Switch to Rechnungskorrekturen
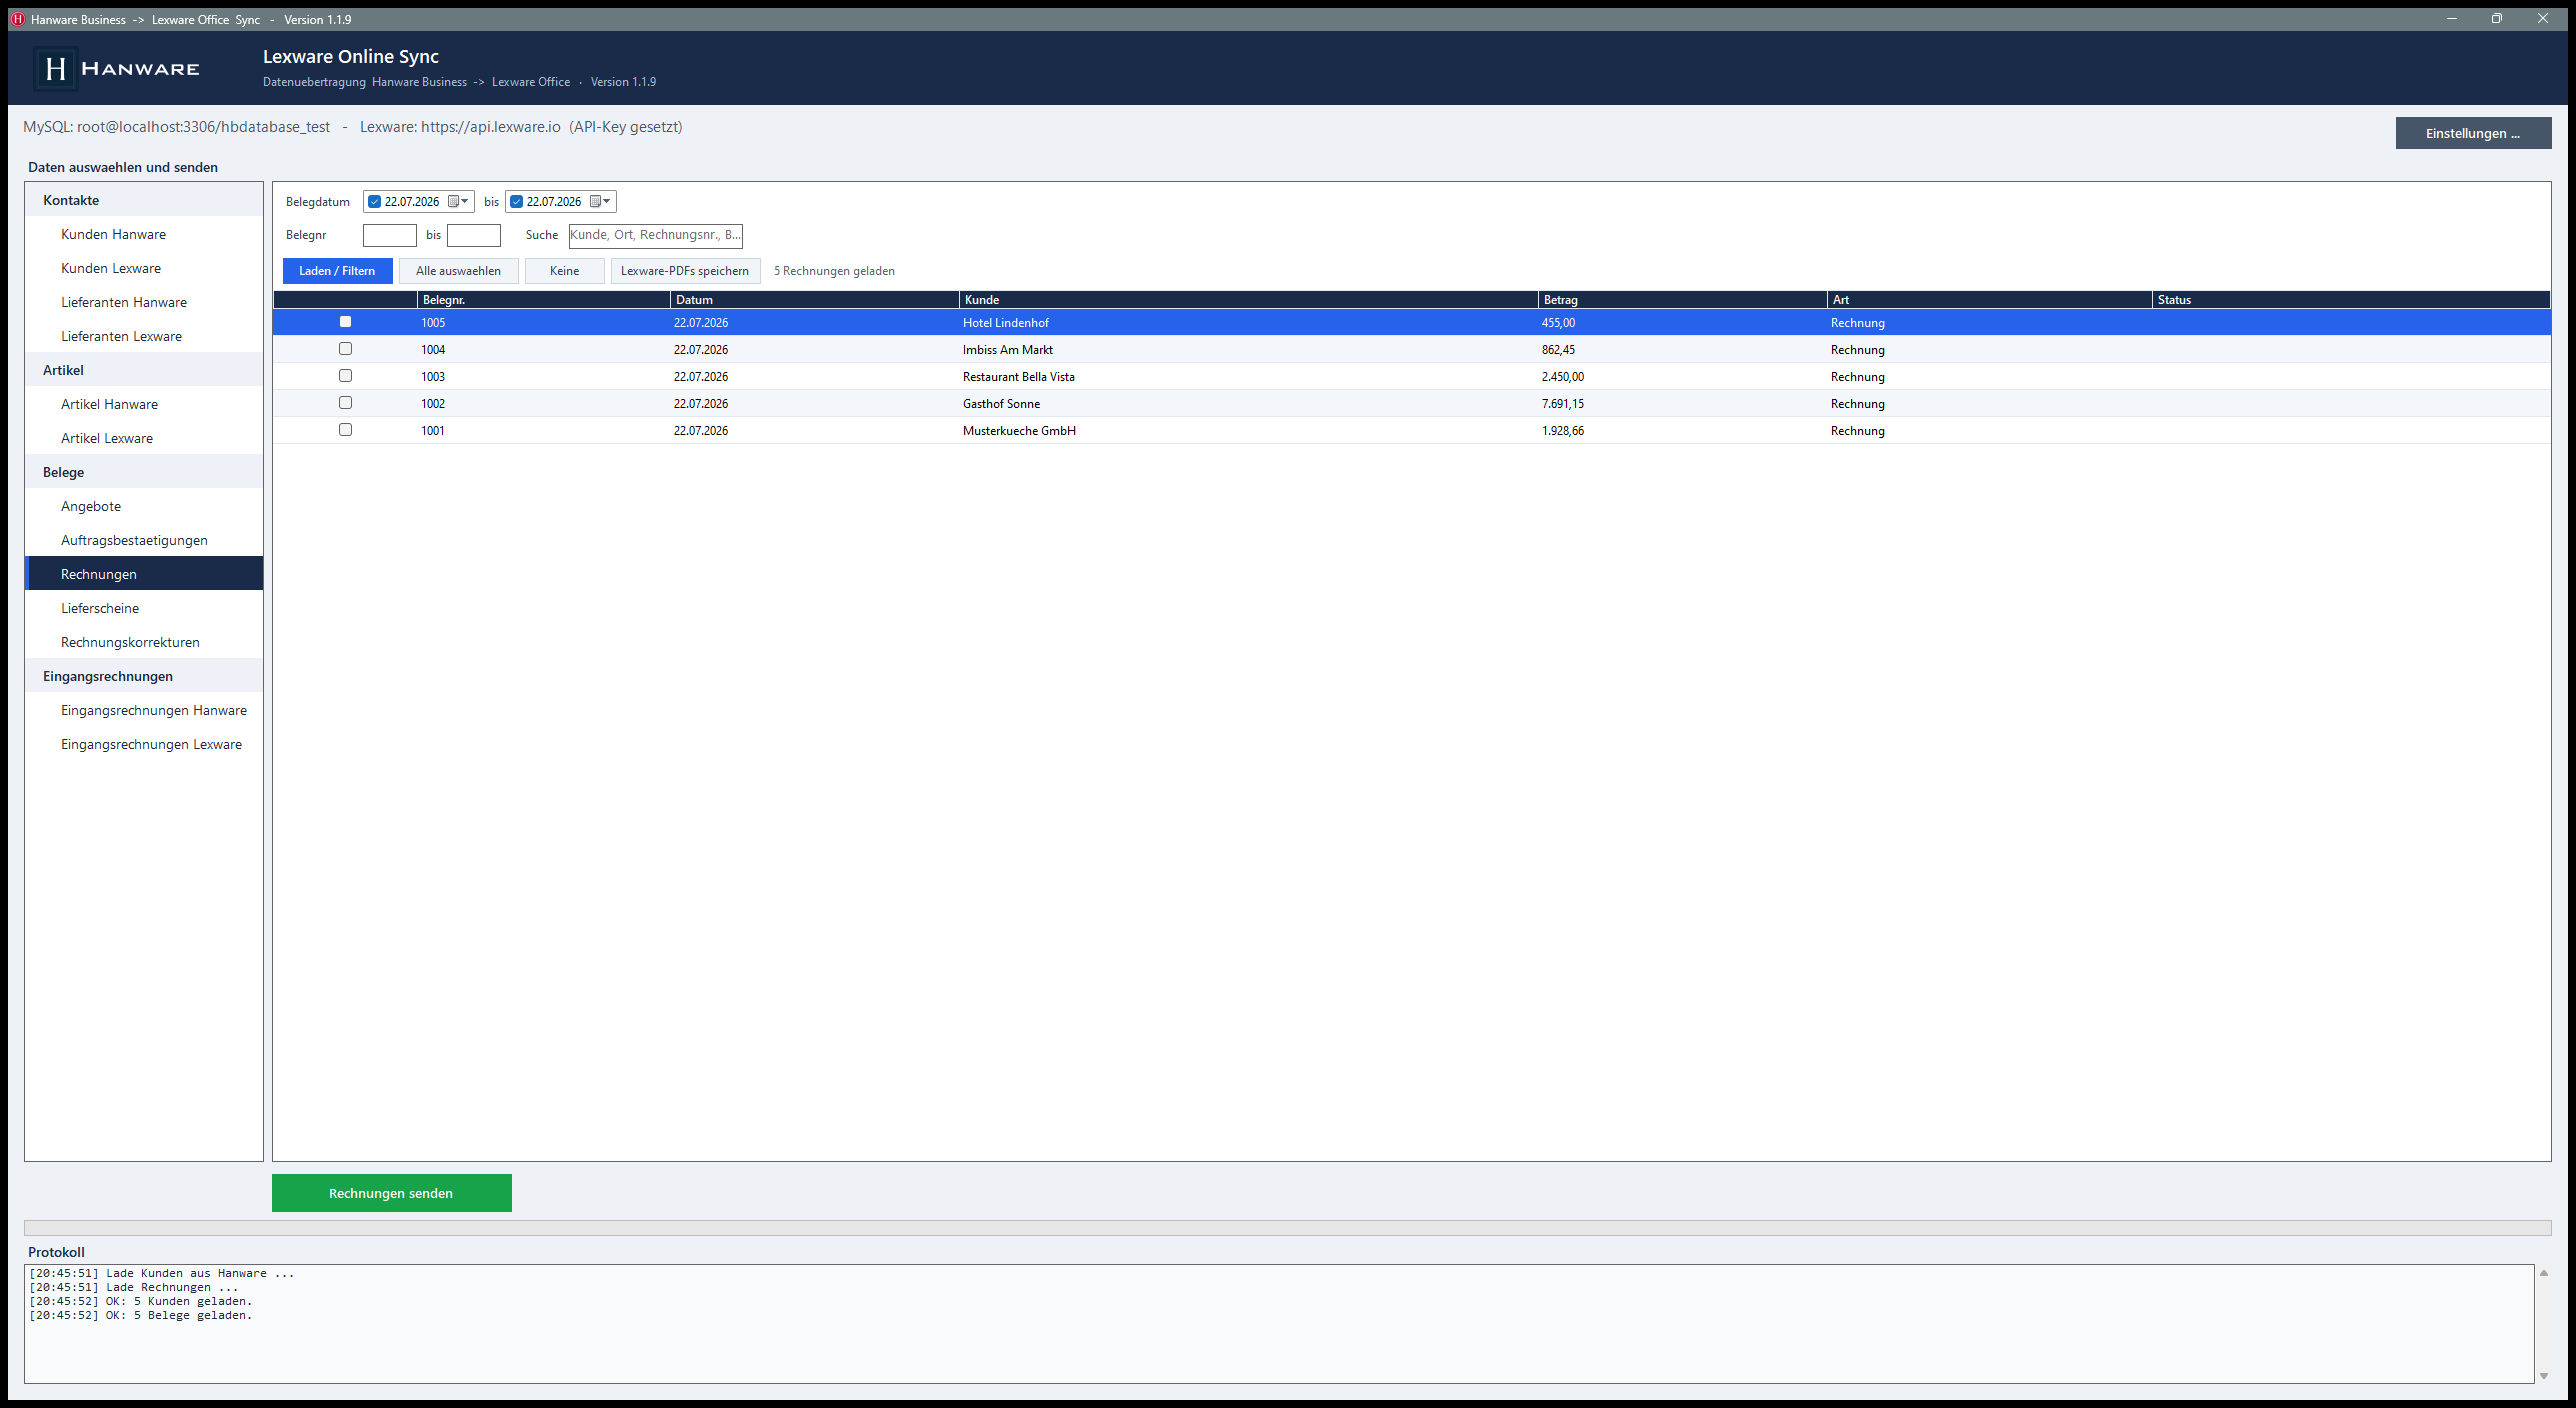This screenshot has width=2576, height=1408. 144,642
